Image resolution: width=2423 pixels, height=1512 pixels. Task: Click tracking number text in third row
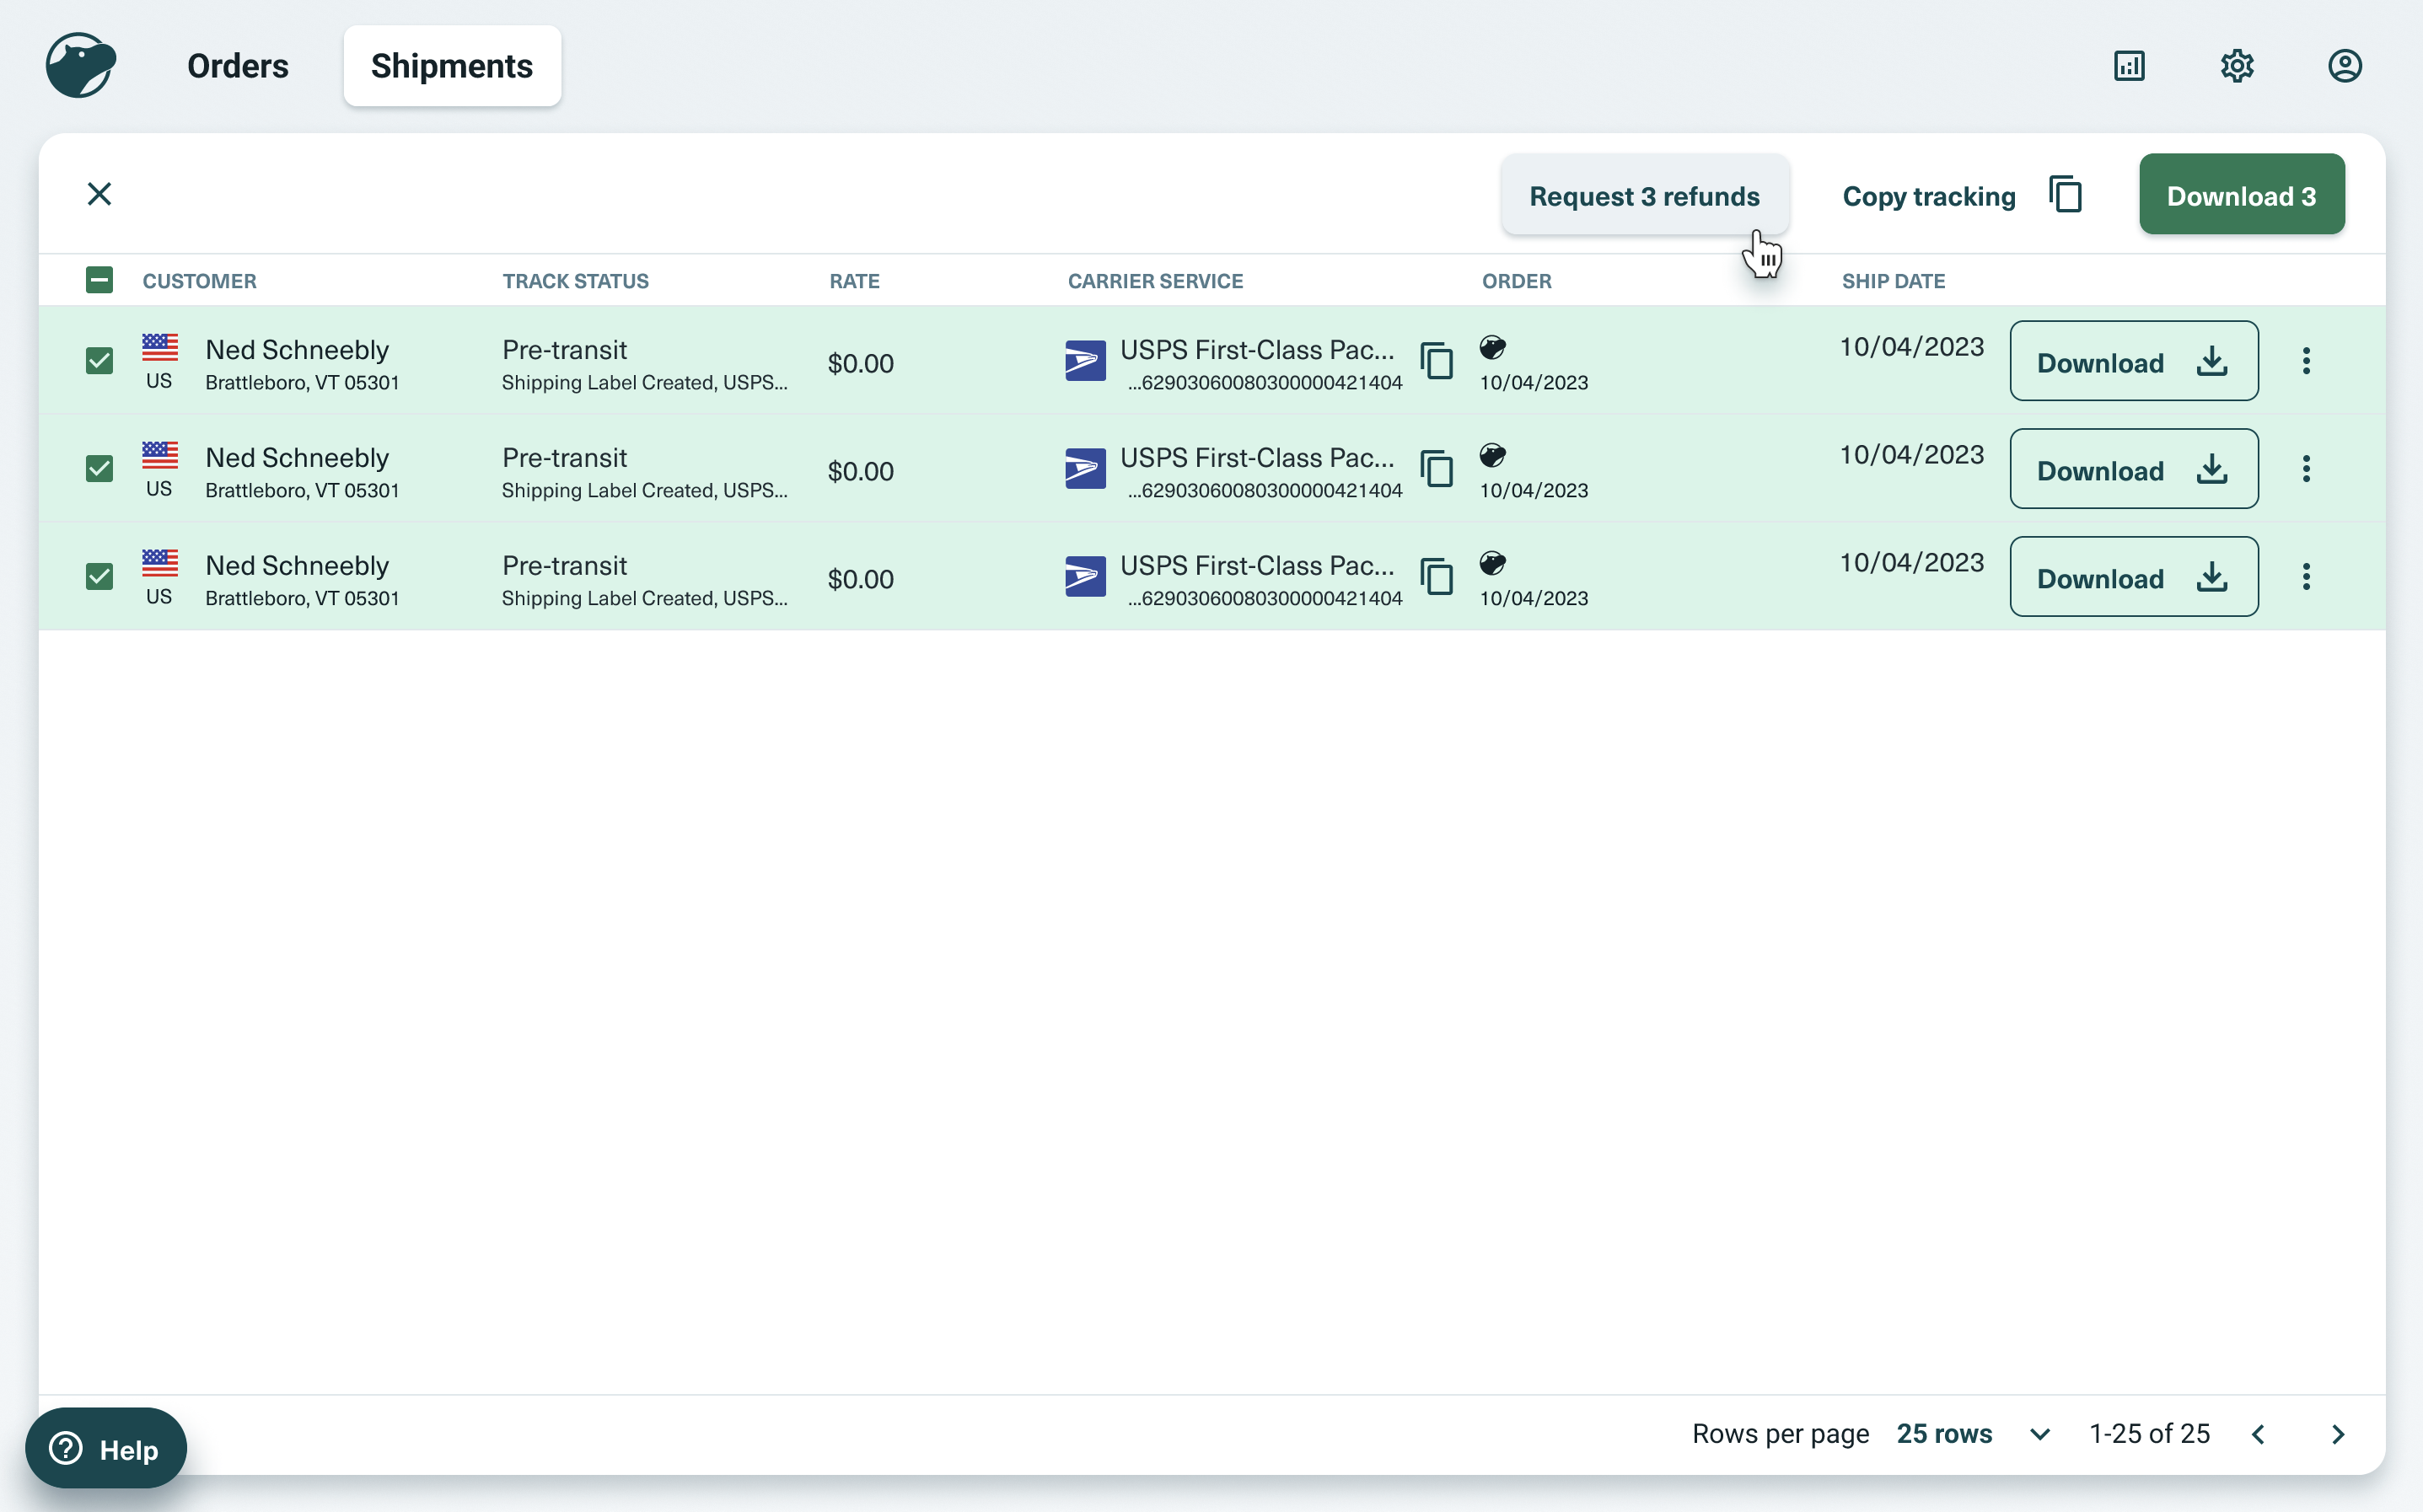click(1265, 598)
